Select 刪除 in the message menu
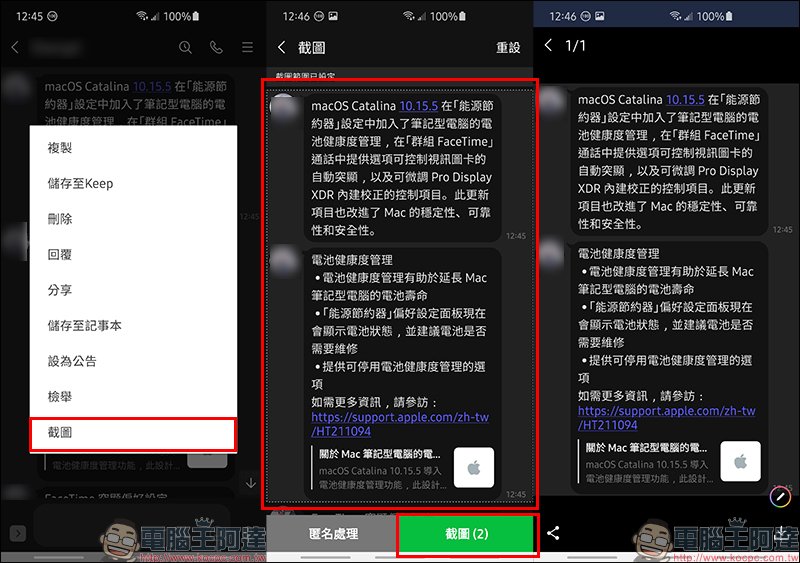 click(133, 219)
